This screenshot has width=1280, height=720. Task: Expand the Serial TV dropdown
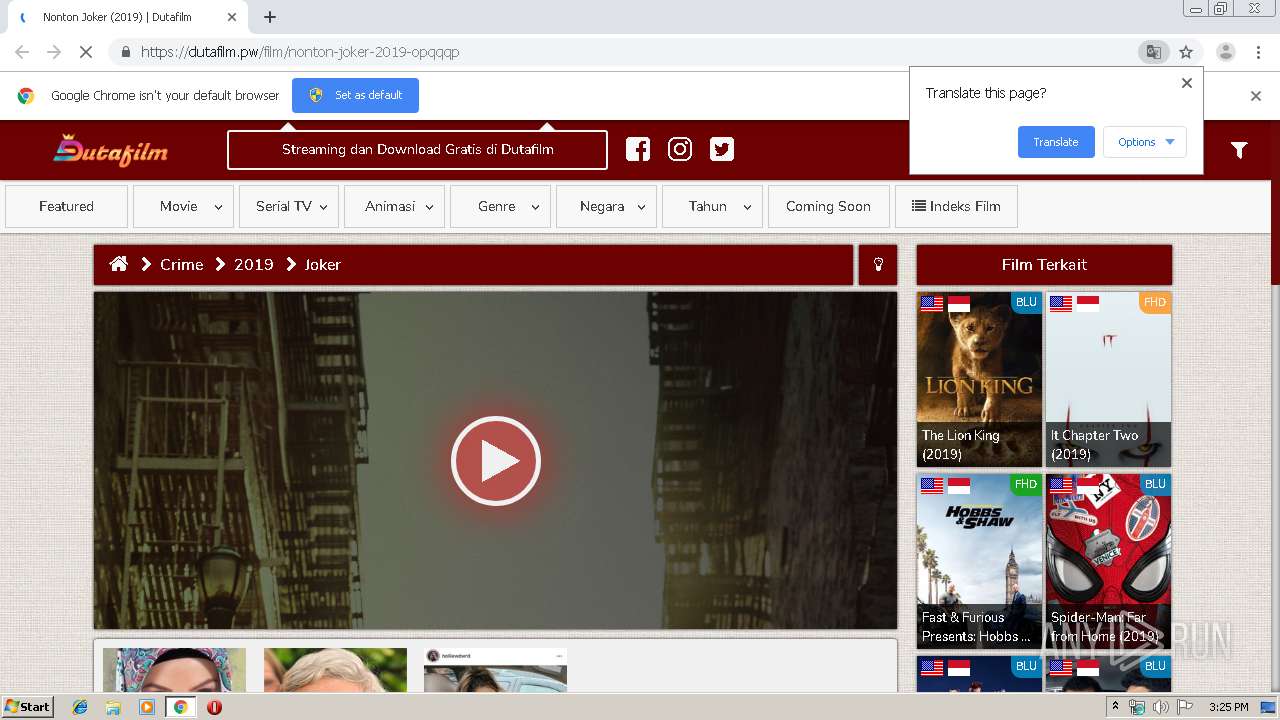[289, 206]
